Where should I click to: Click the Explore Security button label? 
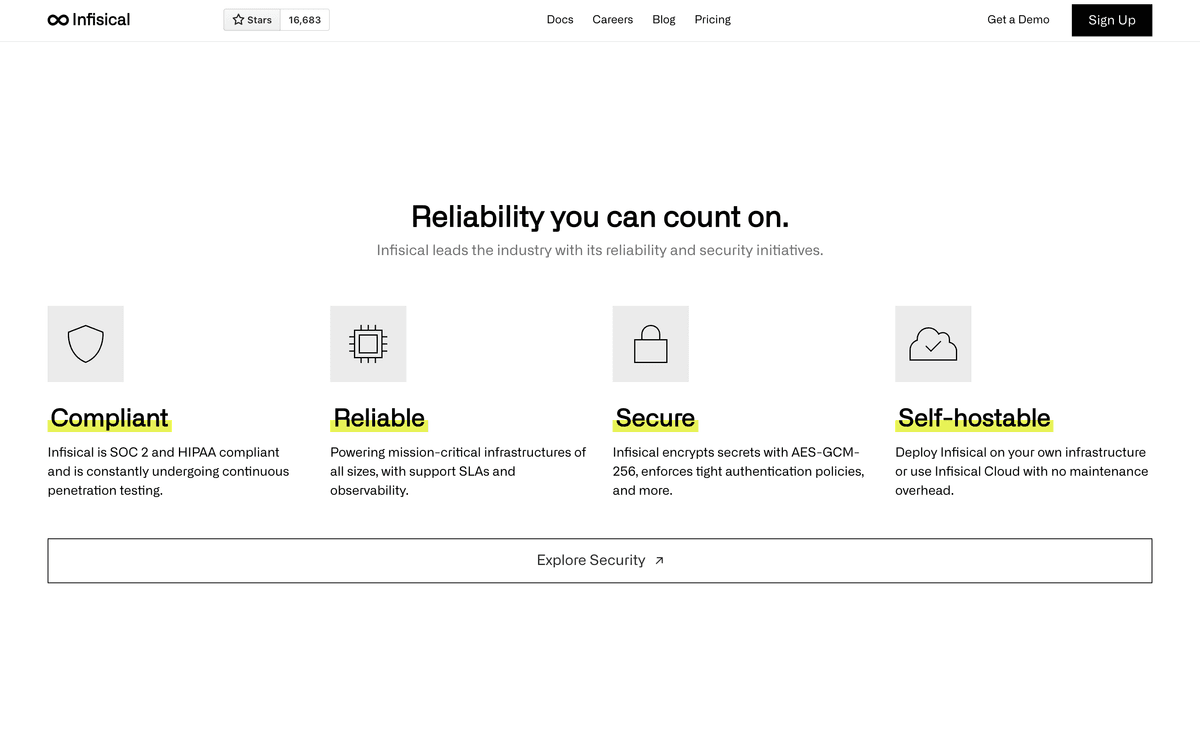click(590, 561)
